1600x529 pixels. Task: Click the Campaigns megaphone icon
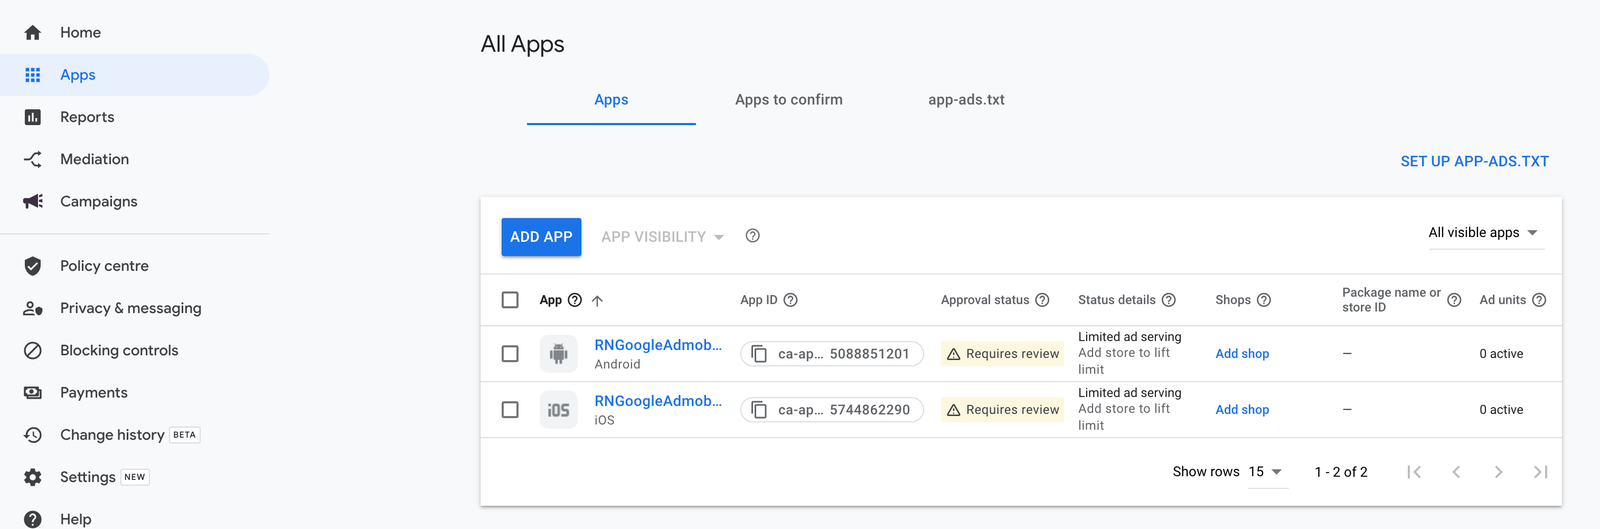[33, 201]
